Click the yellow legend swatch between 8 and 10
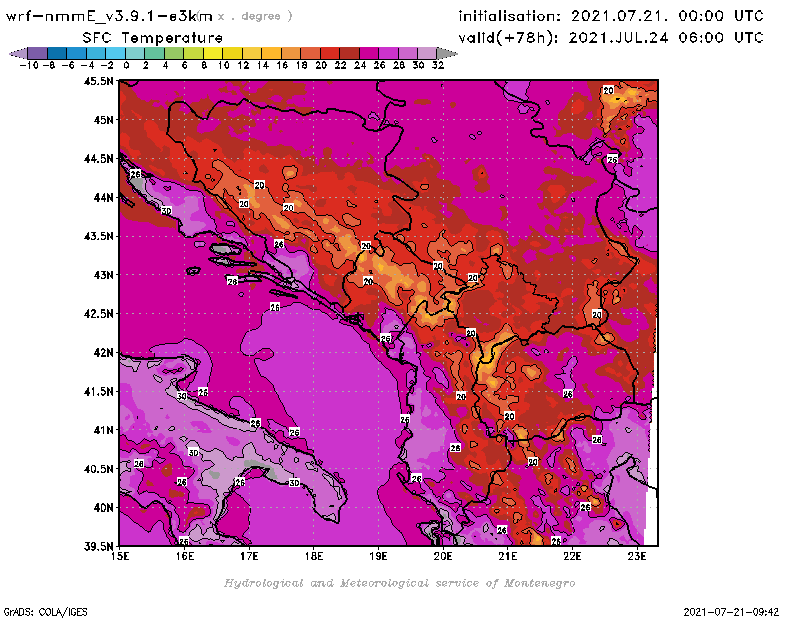The width and height of the screenshot is (800, 618). tap(213, 53)
